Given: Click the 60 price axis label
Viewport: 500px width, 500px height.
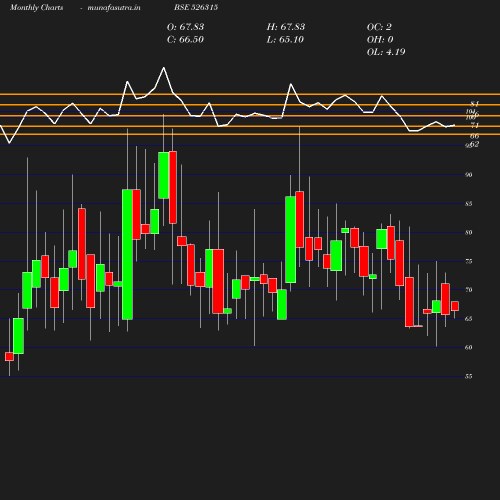Looking at the screenshot, I should click(x=469, y=347).
